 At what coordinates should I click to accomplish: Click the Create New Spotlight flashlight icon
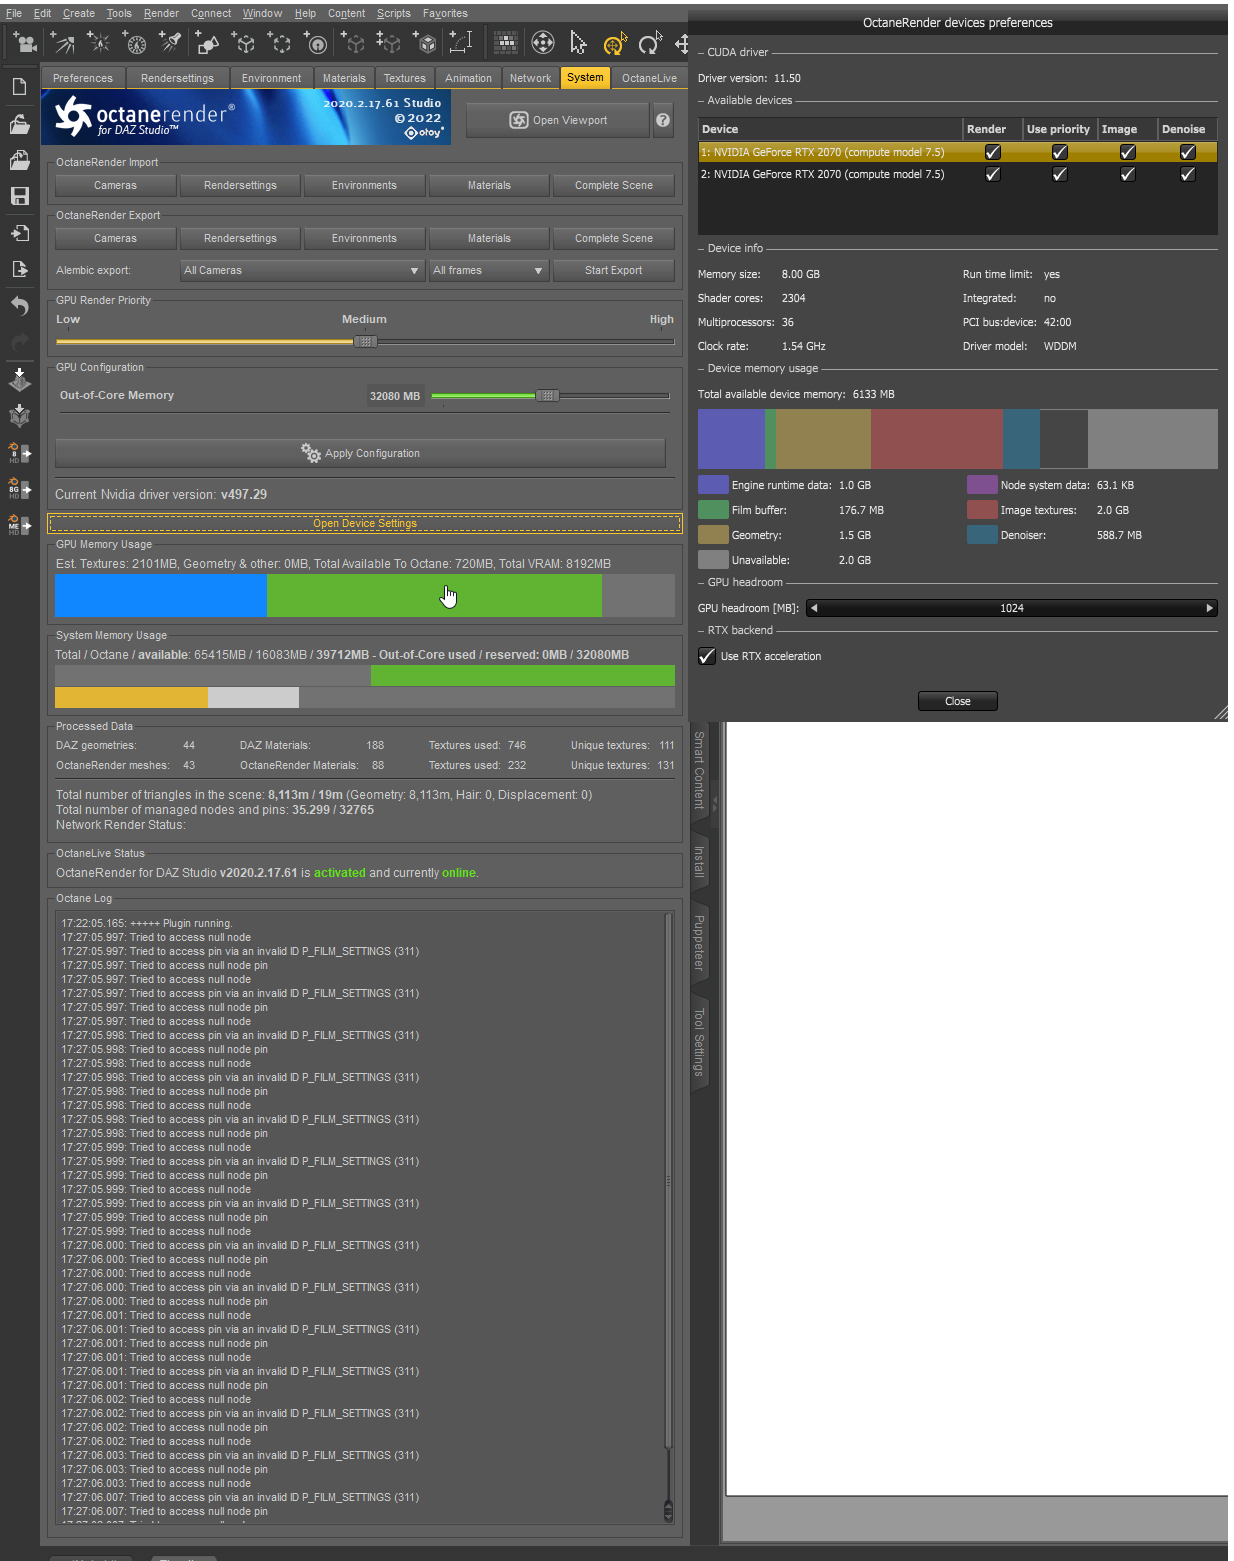[x=171, y=43]
